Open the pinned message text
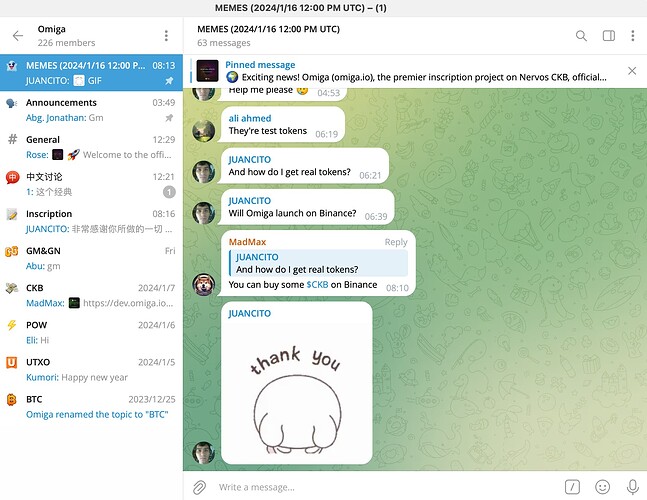The image size is (647, 500). [x=416, y=71]
